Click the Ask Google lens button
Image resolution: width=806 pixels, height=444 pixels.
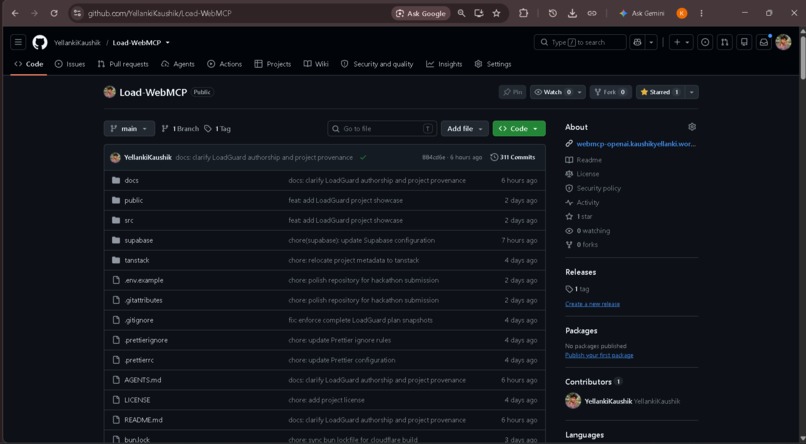(x=421, y=13)
